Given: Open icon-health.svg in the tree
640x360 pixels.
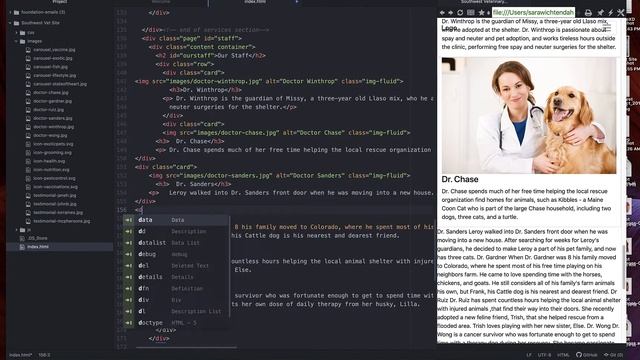Looking at the screenshot, I should click(49, 161).
